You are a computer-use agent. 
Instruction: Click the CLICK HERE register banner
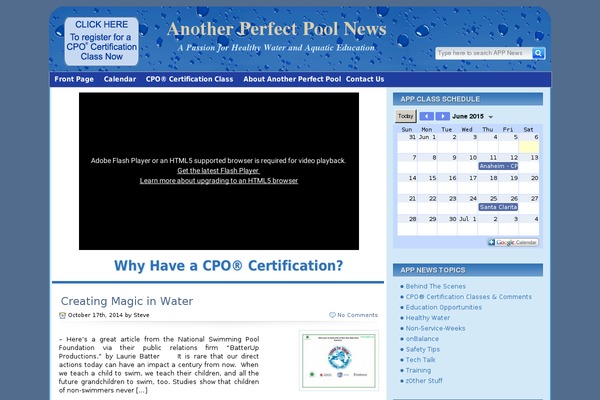(101, 41)
